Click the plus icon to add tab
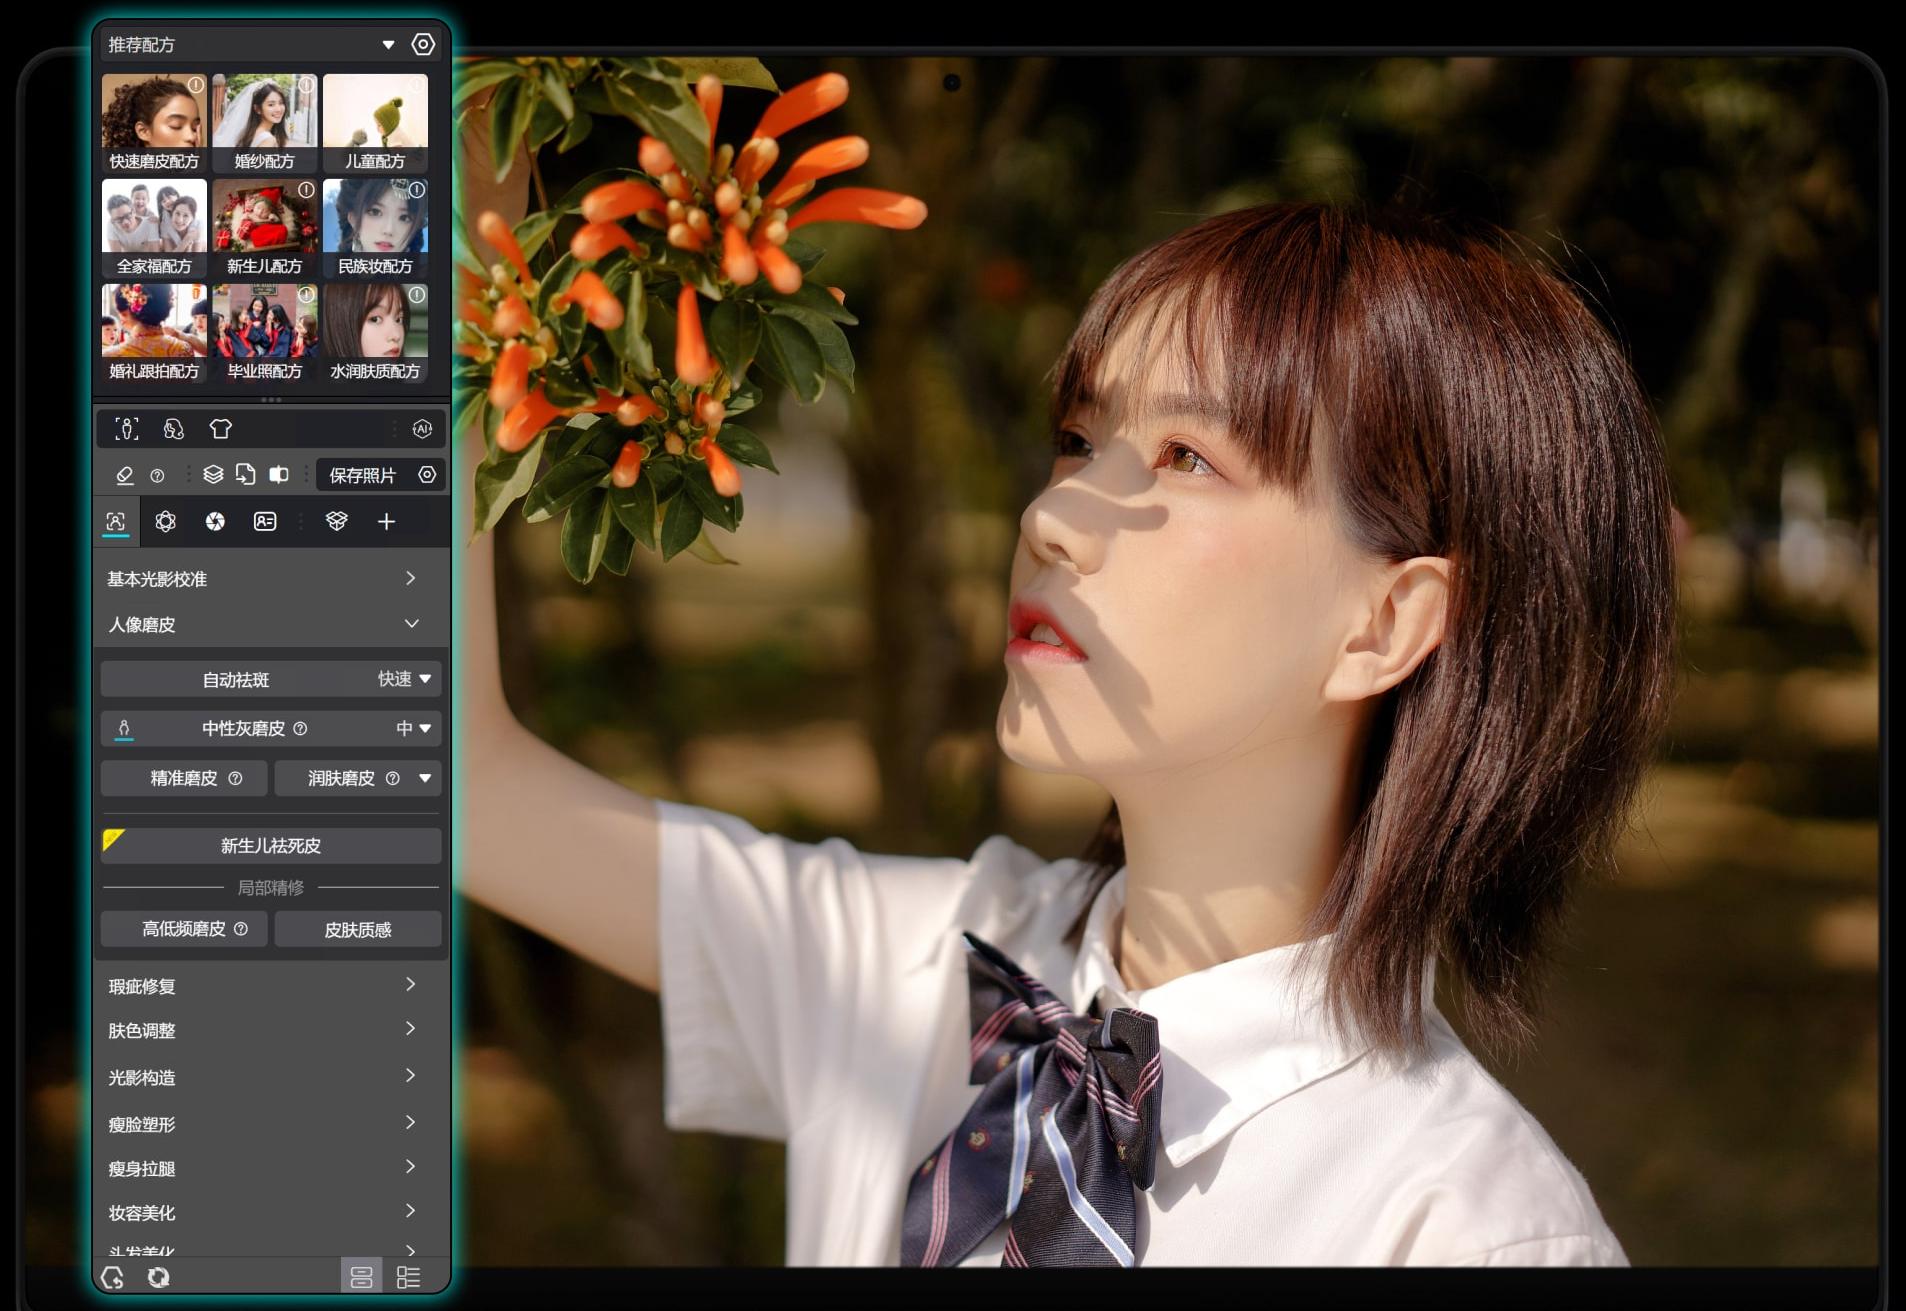 [x=386, y=521]
